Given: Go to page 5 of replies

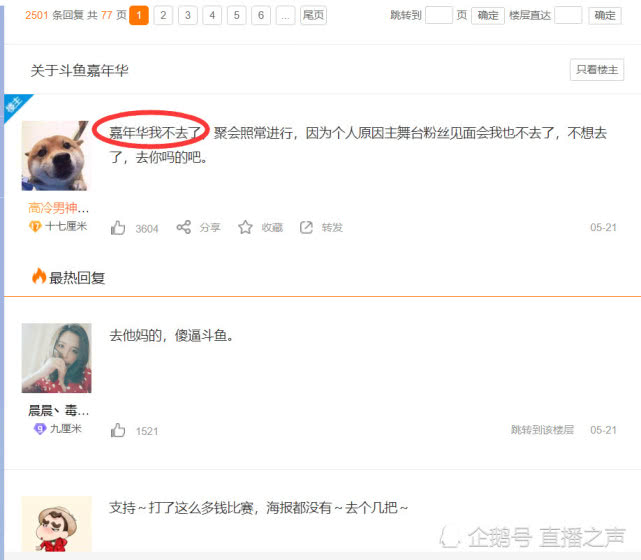Looking at the screenshot, I should (x=237, y=16).
